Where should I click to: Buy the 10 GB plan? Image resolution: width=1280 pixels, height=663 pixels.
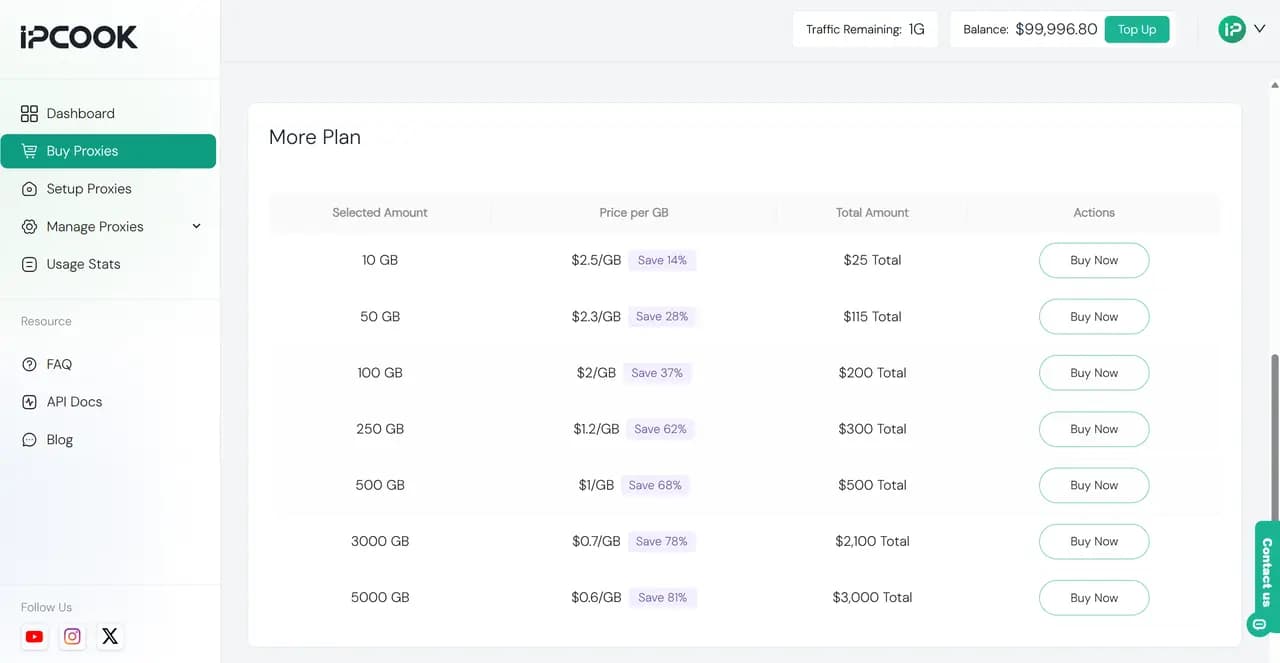[x=1094, y=260]
